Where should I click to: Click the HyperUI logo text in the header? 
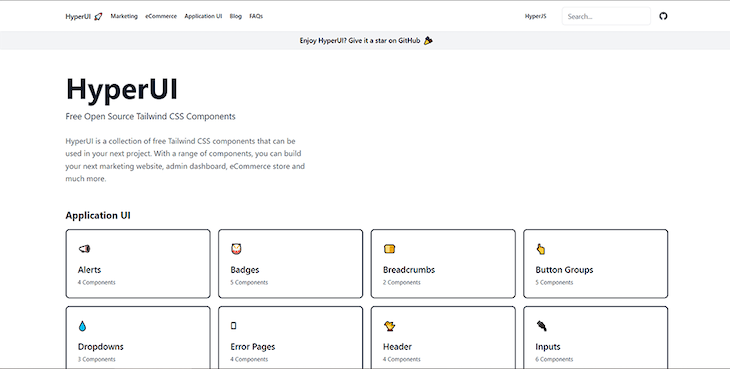click(x=78, y=17)
